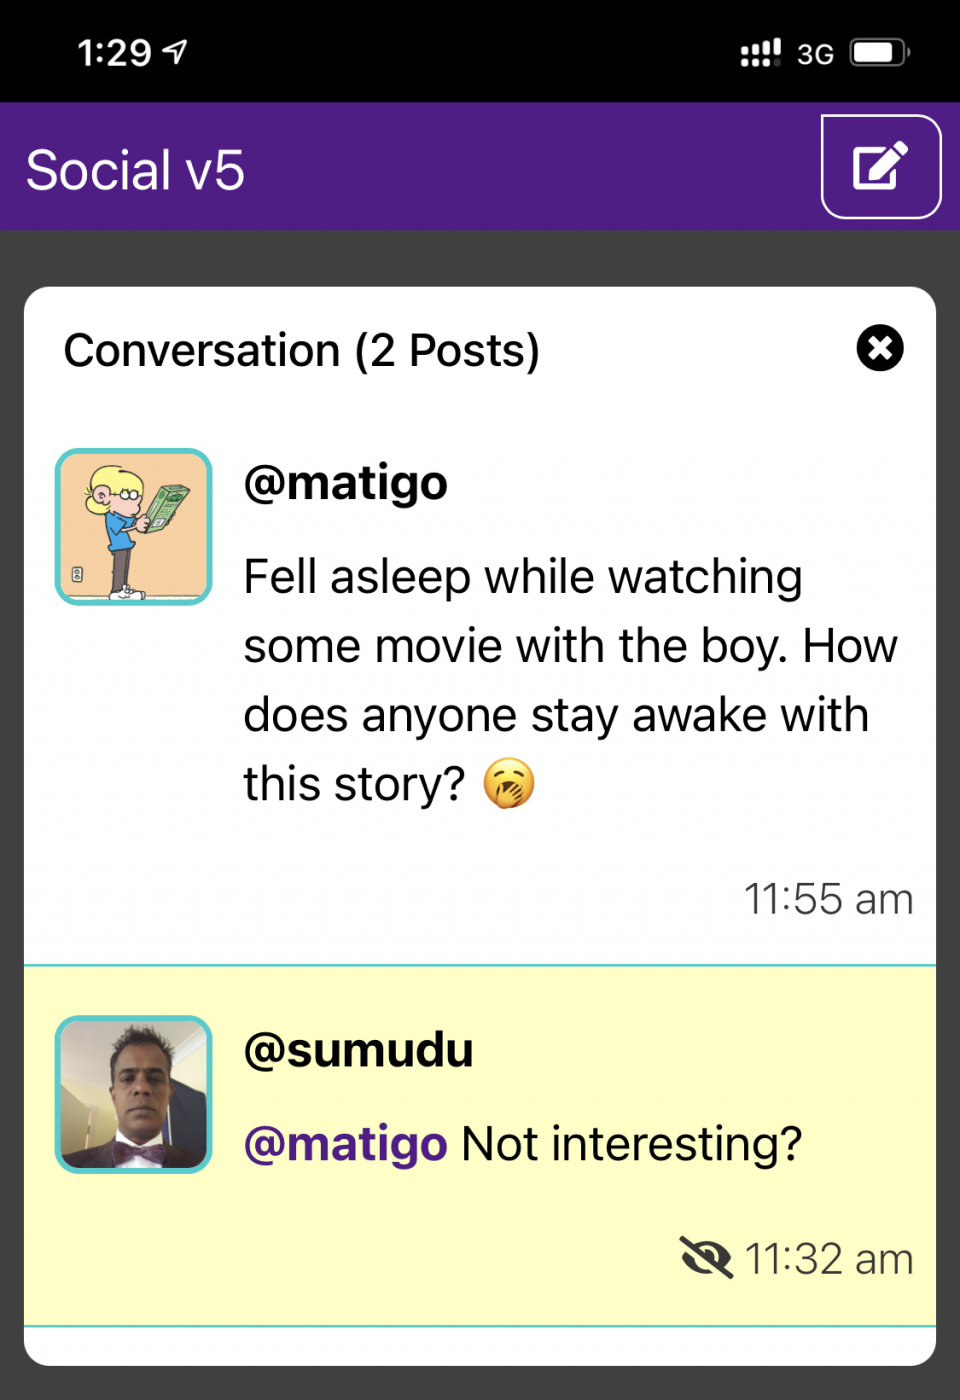This screenshot has width=960, height=1400.
Task: Click the crossed-out eye visibility icon
Action: click(x=706, y=1257)
